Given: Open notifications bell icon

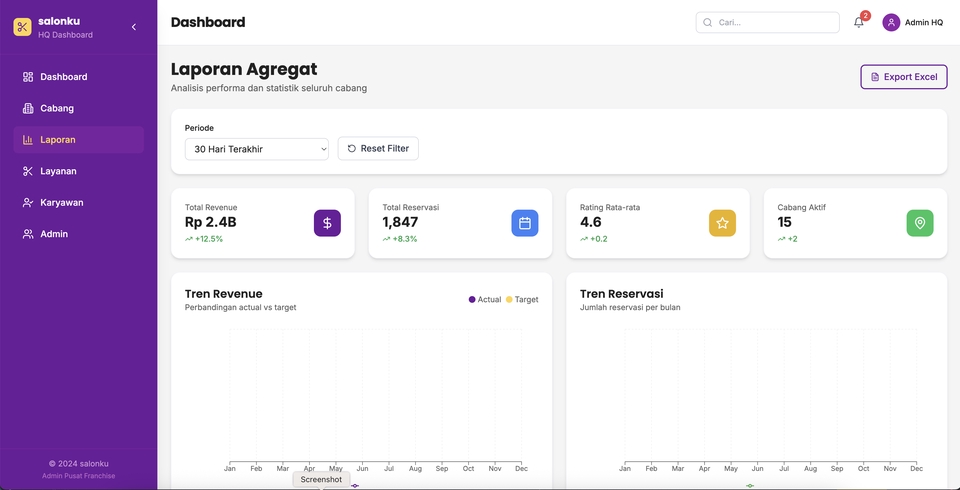Looking at the screenshot, I should pos(858,22).
